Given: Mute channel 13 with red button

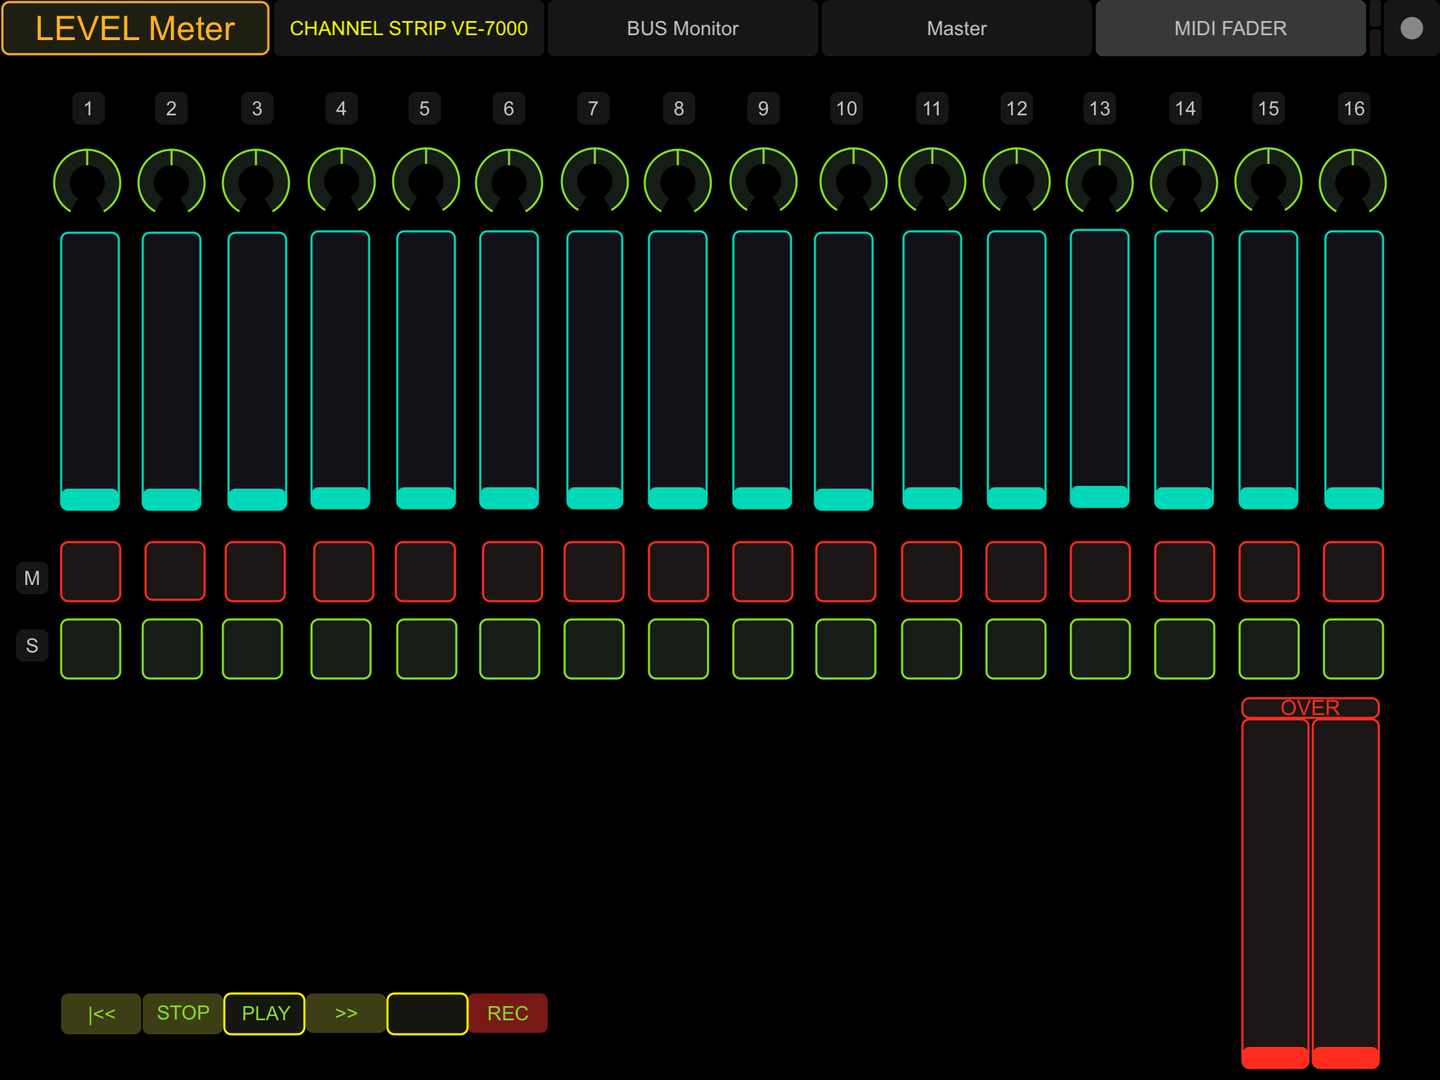Looking at the screenshot, I should point(1100,572).
